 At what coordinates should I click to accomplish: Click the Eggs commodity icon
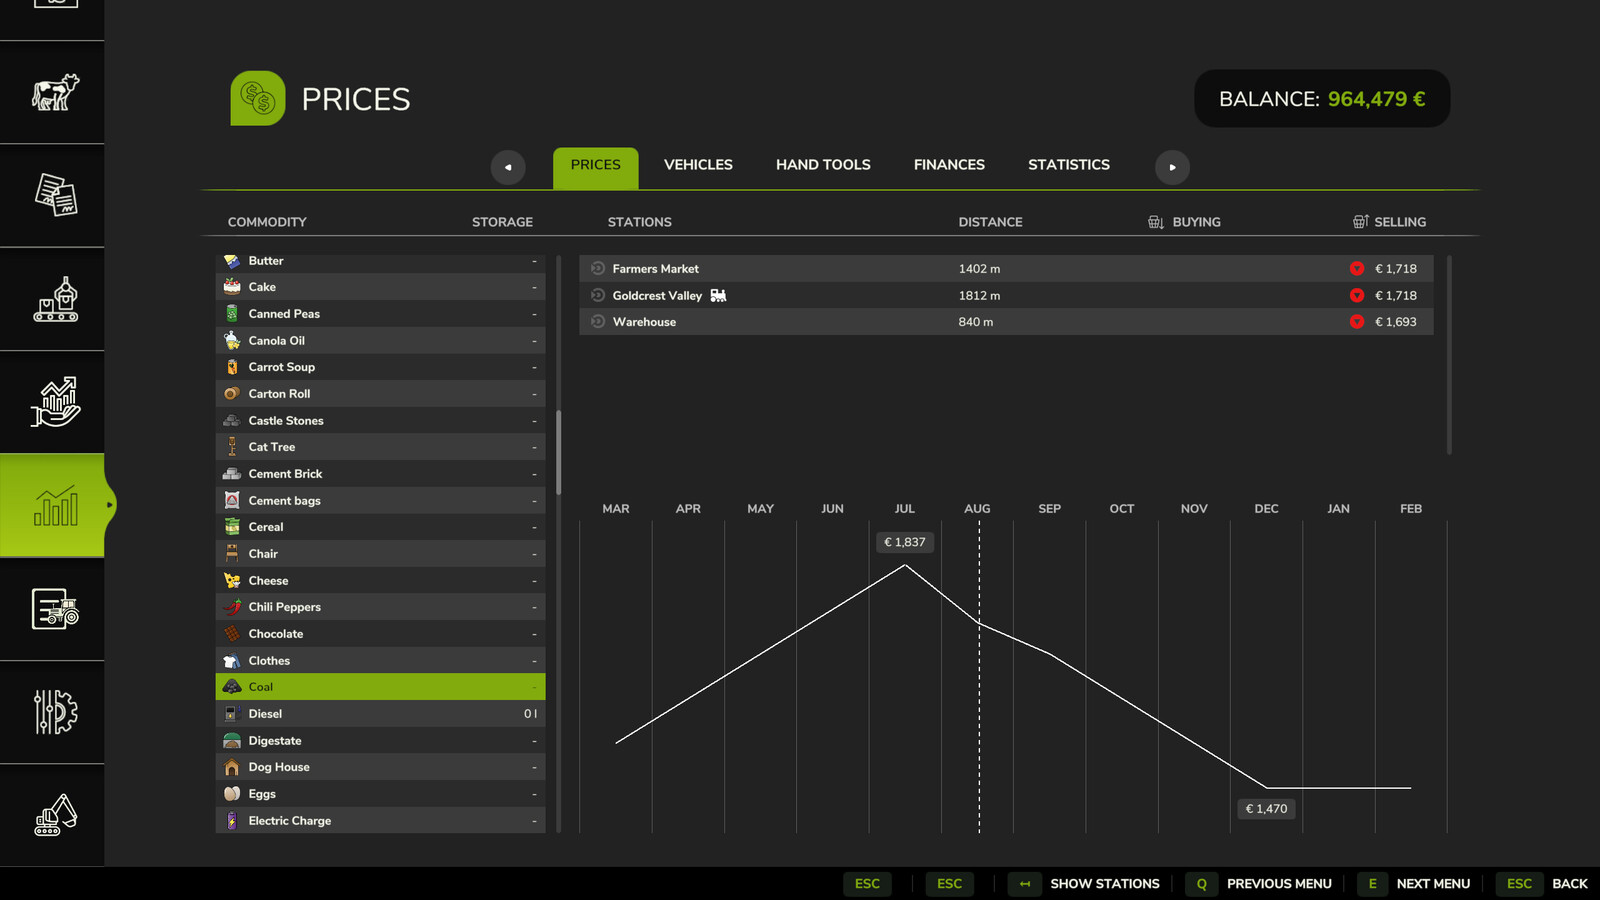pyautogui.click(x=232, y=793)
